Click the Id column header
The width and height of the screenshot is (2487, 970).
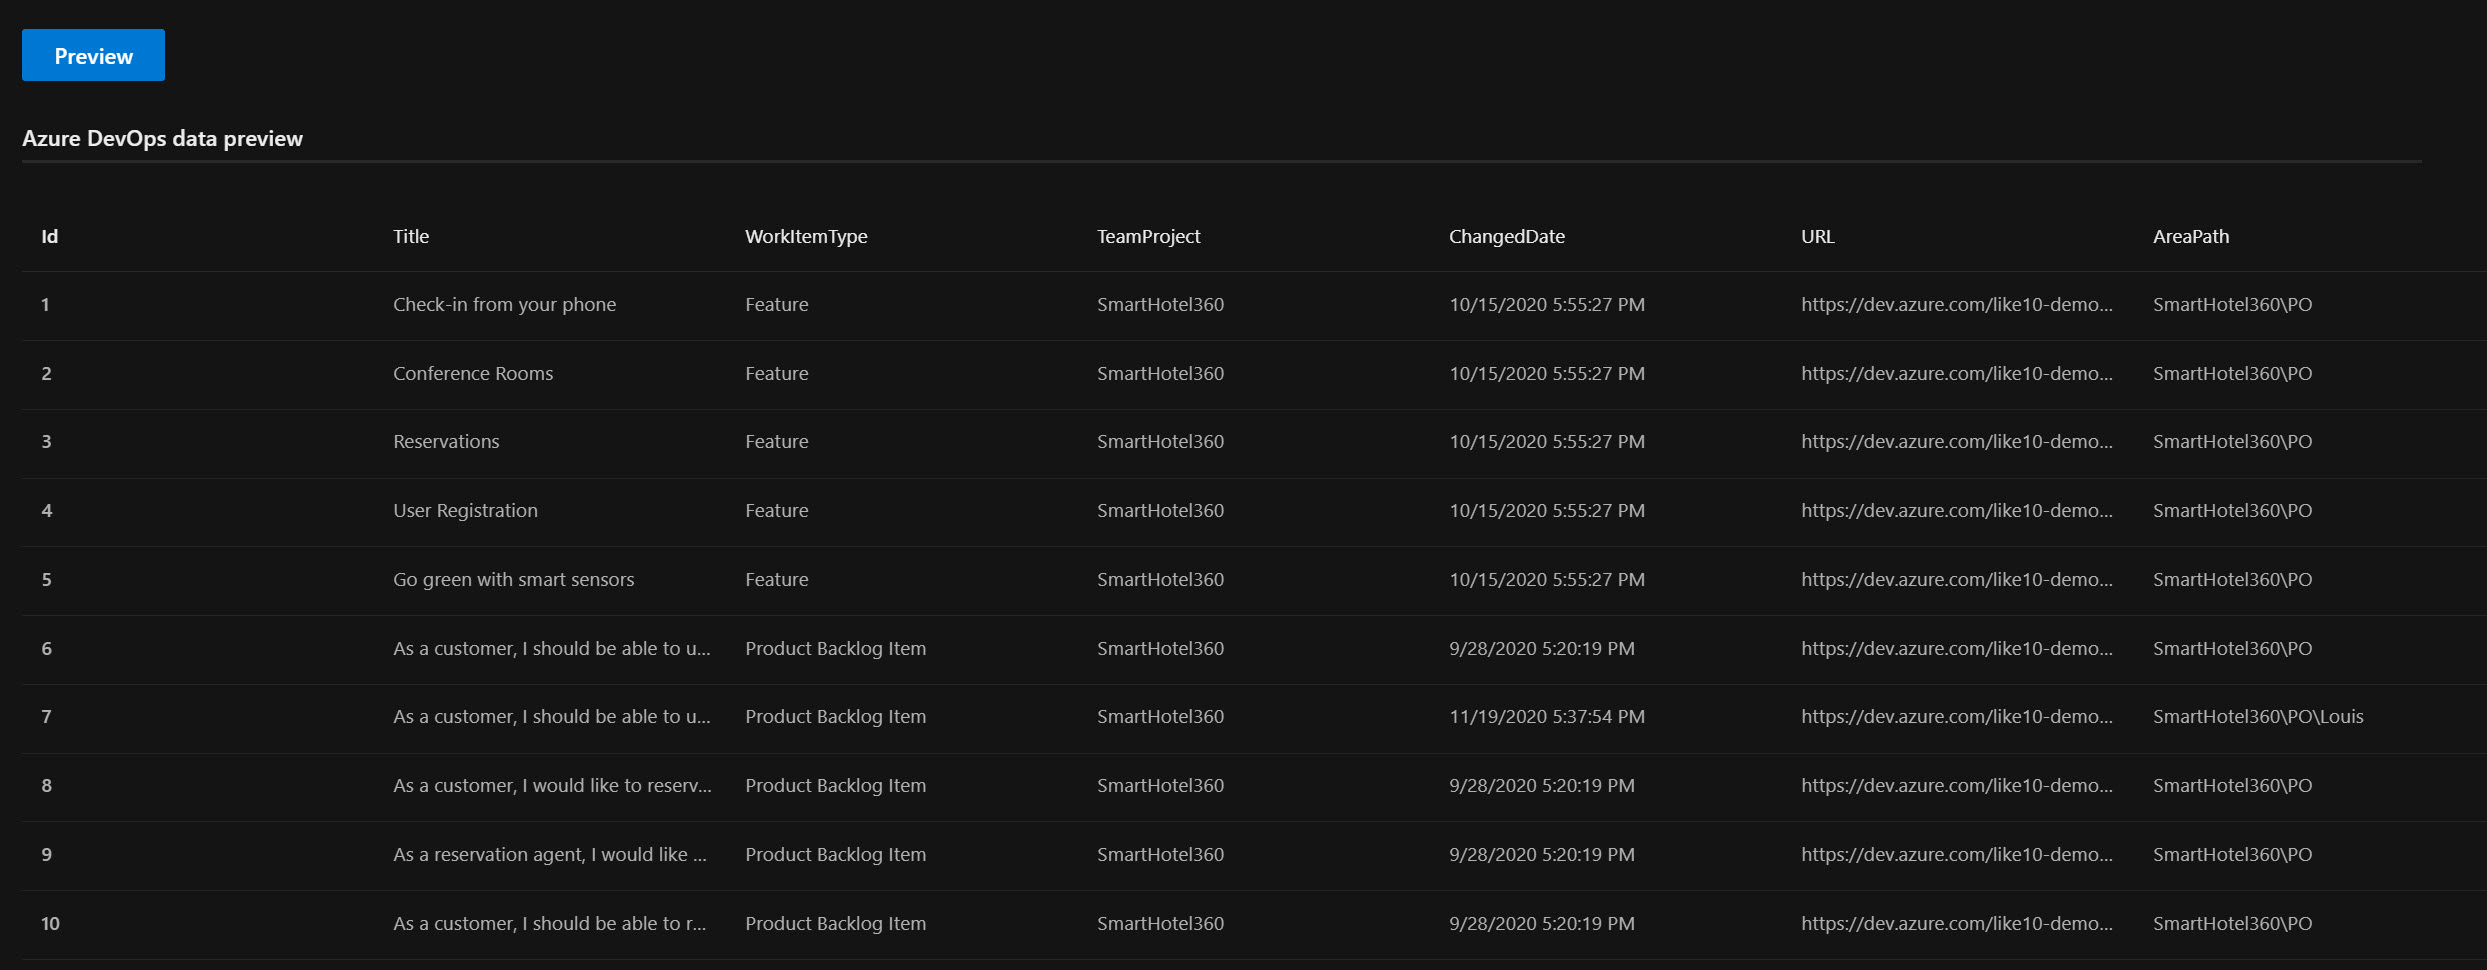[x=49, y=237]
